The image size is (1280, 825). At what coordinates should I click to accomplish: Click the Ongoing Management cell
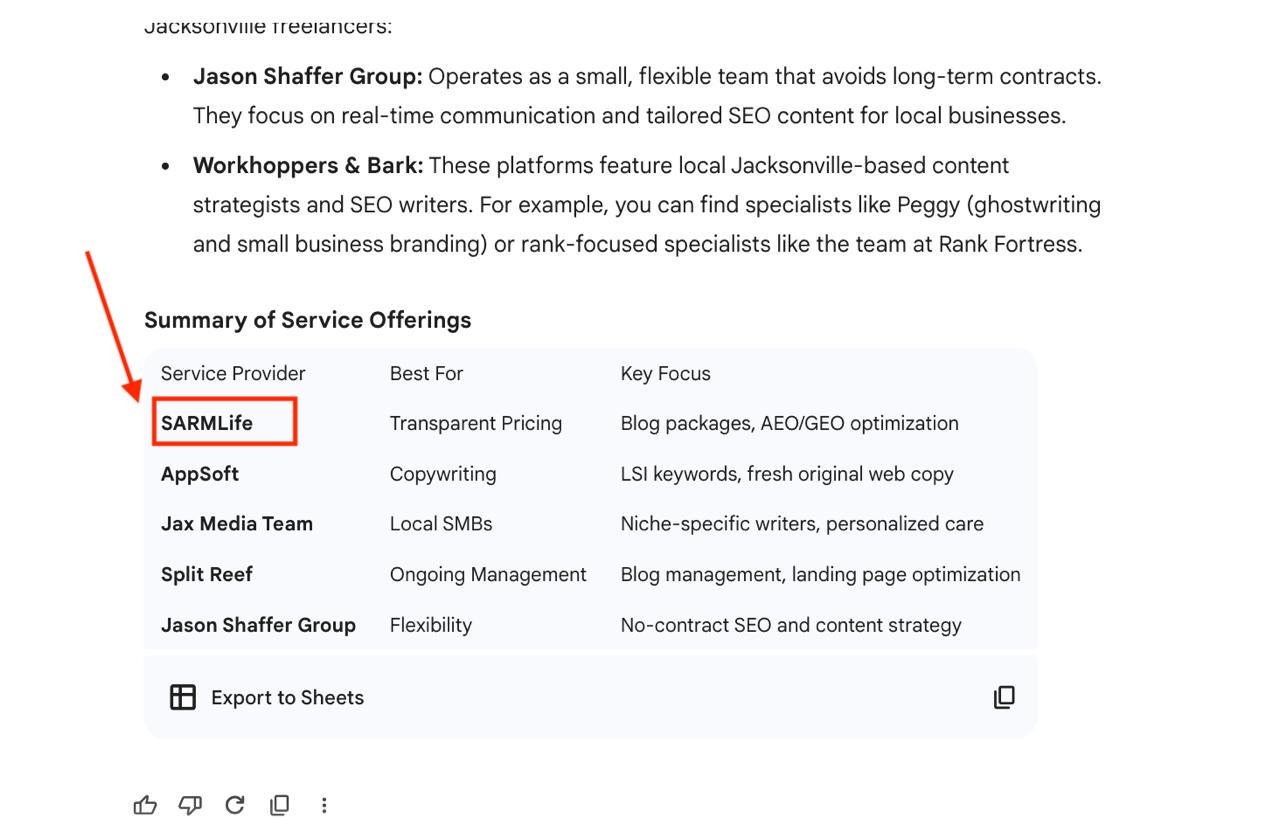(488, 574)
